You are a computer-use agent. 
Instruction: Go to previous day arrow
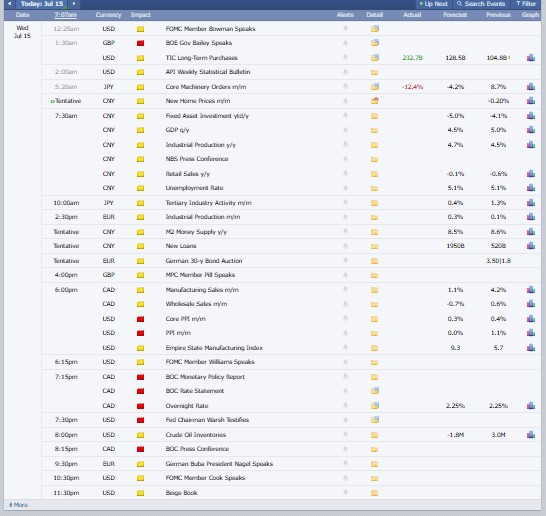coord(10,4)
